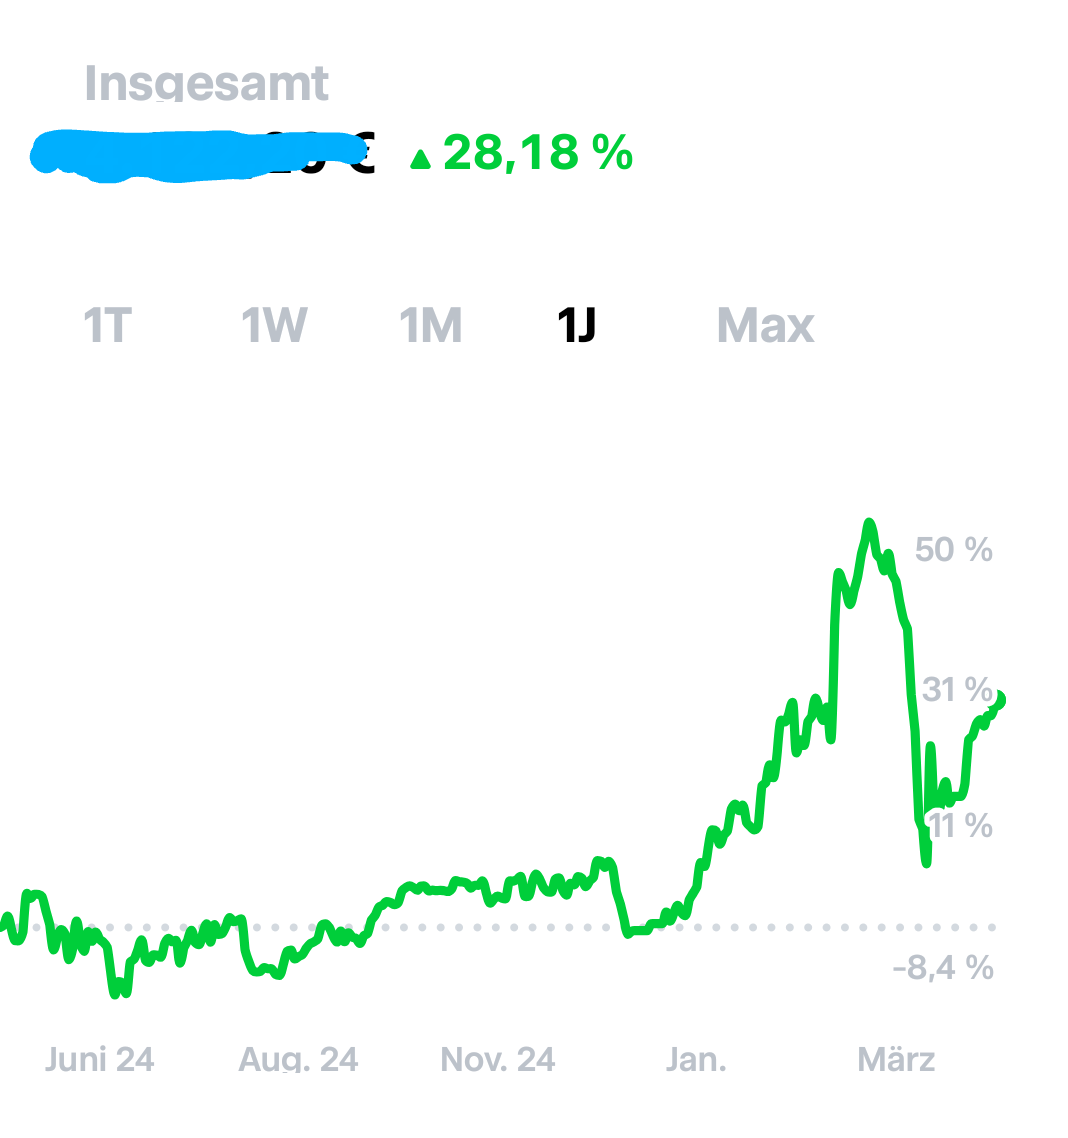1068x1138 pixels.
Task: Click the 50 % axis label
Action: click(x=953, y=549)
